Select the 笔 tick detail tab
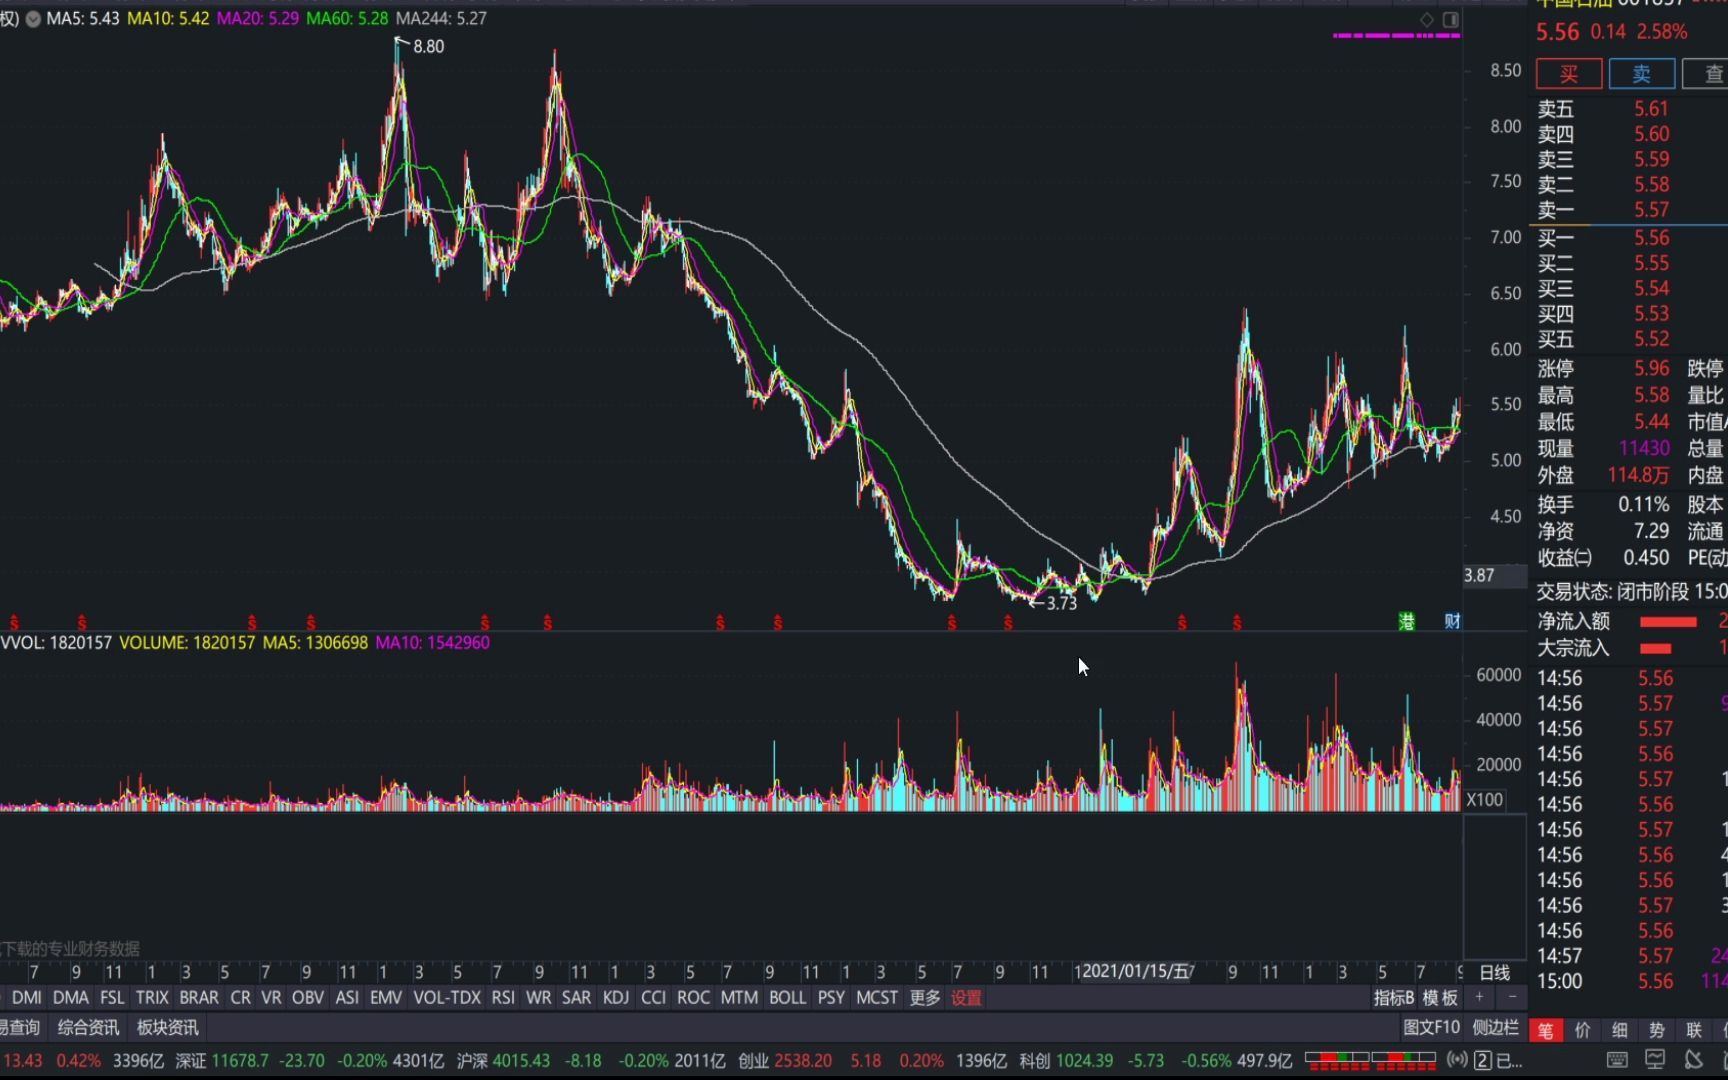This screenshot has height=1080, width=1728. (1546, 1030)
